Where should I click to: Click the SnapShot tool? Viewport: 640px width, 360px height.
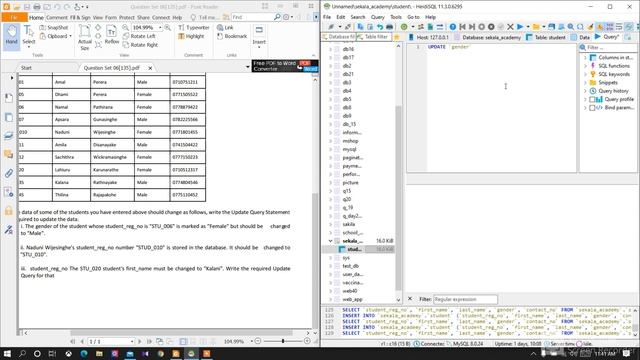click(x=54, y=27)
